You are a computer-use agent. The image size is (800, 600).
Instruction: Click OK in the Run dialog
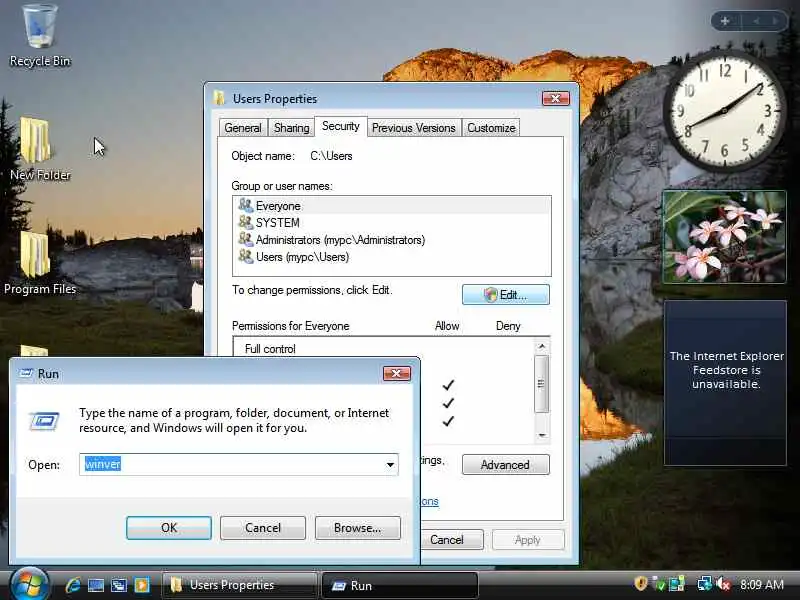(x=169, y=528)
